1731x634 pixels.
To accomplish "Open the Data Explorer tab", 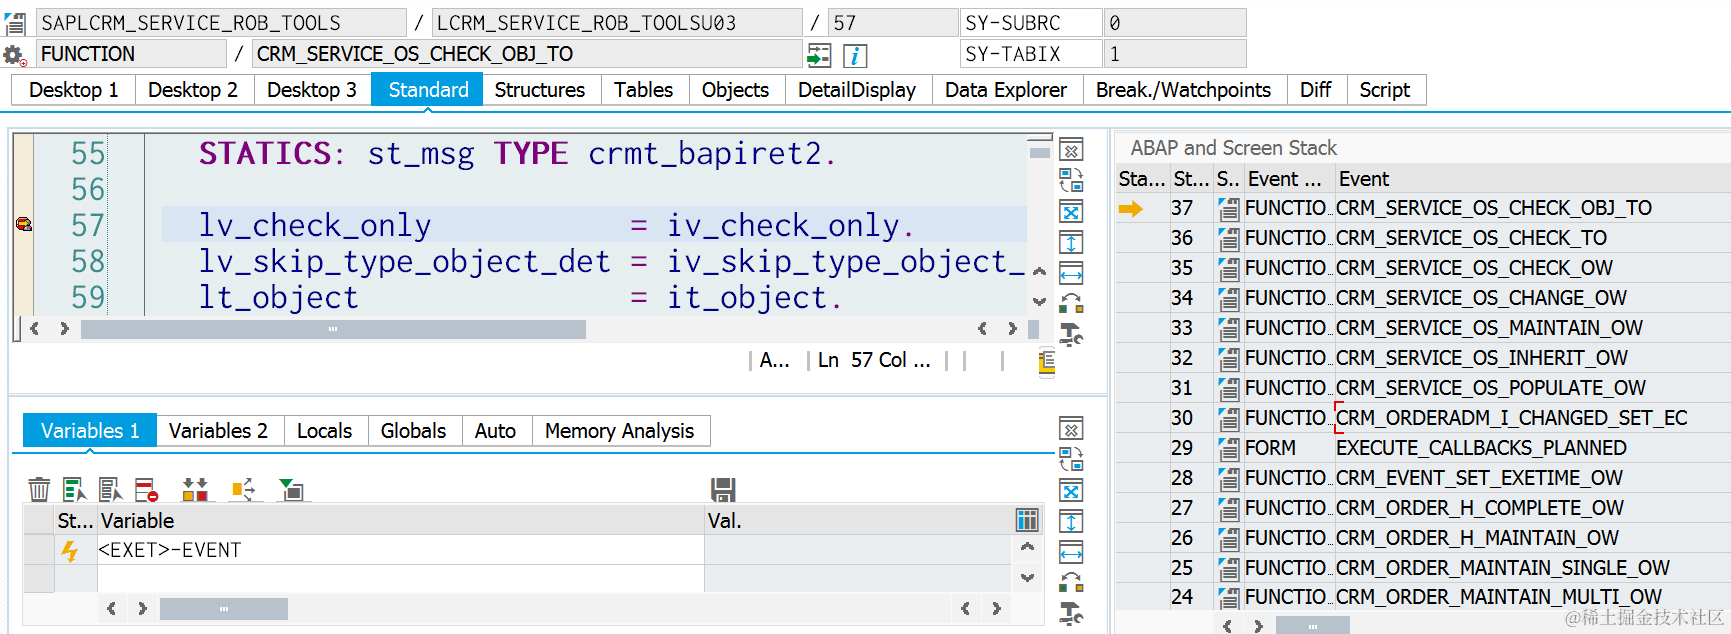I will 1006,90.
